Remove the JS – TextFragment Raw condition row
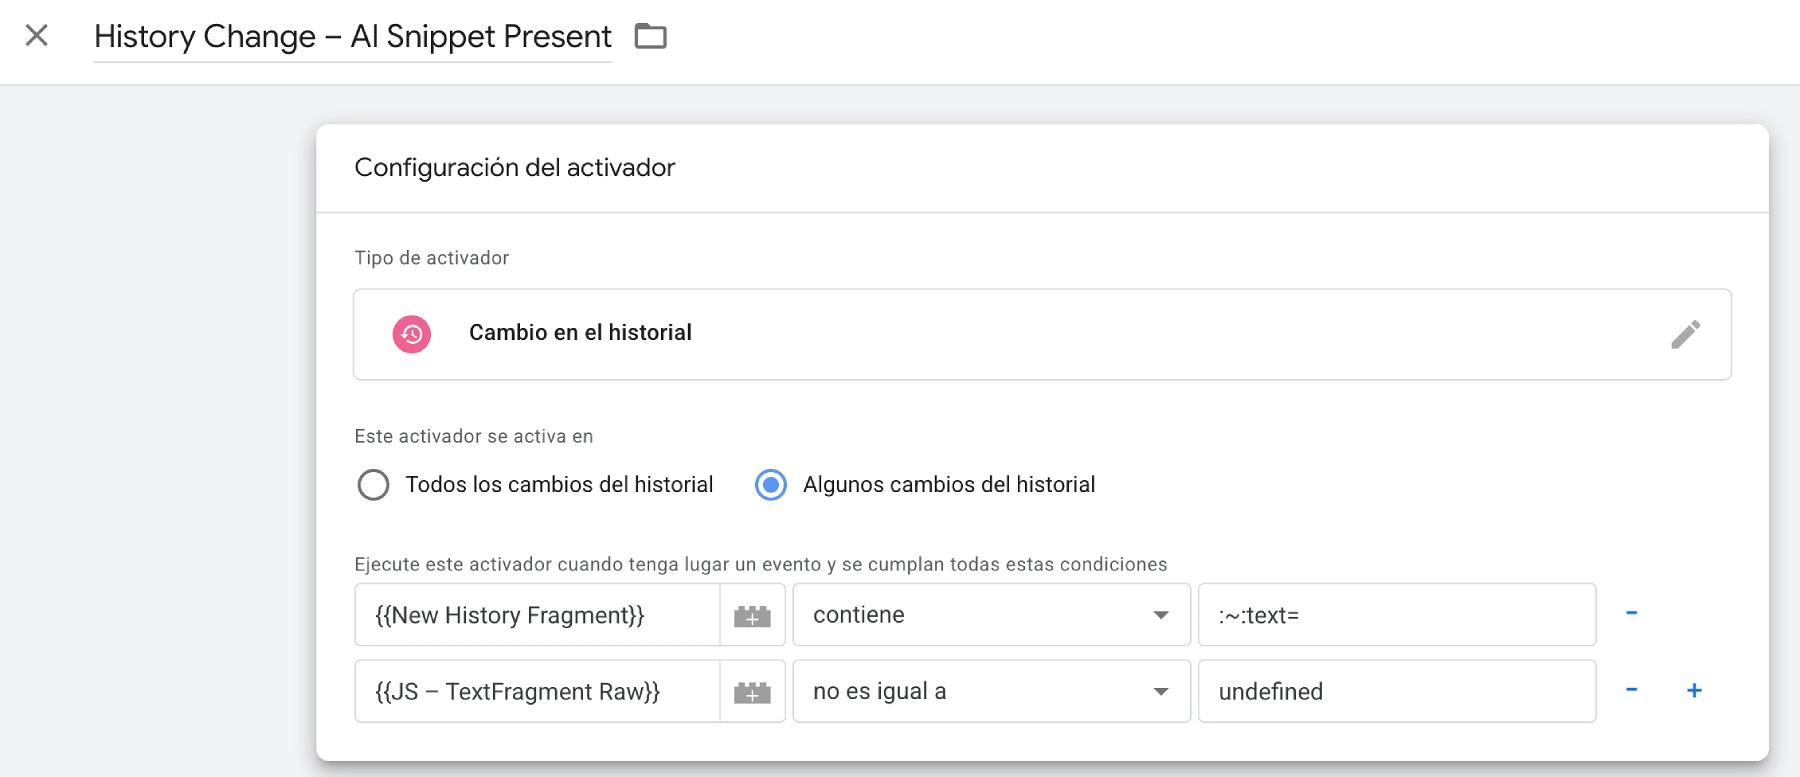The width and height of the screenshot is (1800, 777). 1631,690
